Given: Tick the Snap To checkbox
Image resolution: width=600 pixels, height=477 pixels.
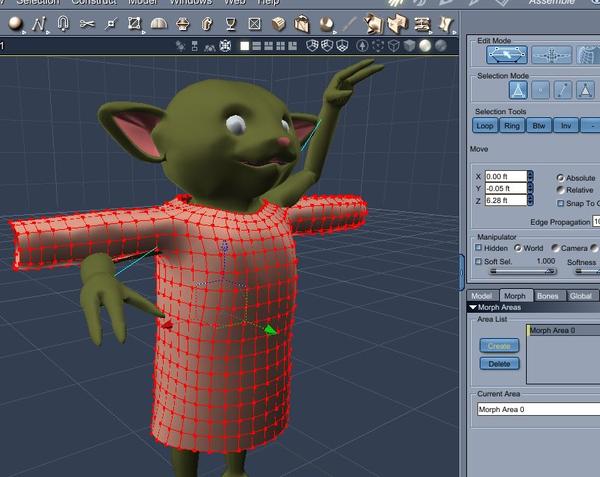Looking at the screenshot, I should click(x=561, y=203).
